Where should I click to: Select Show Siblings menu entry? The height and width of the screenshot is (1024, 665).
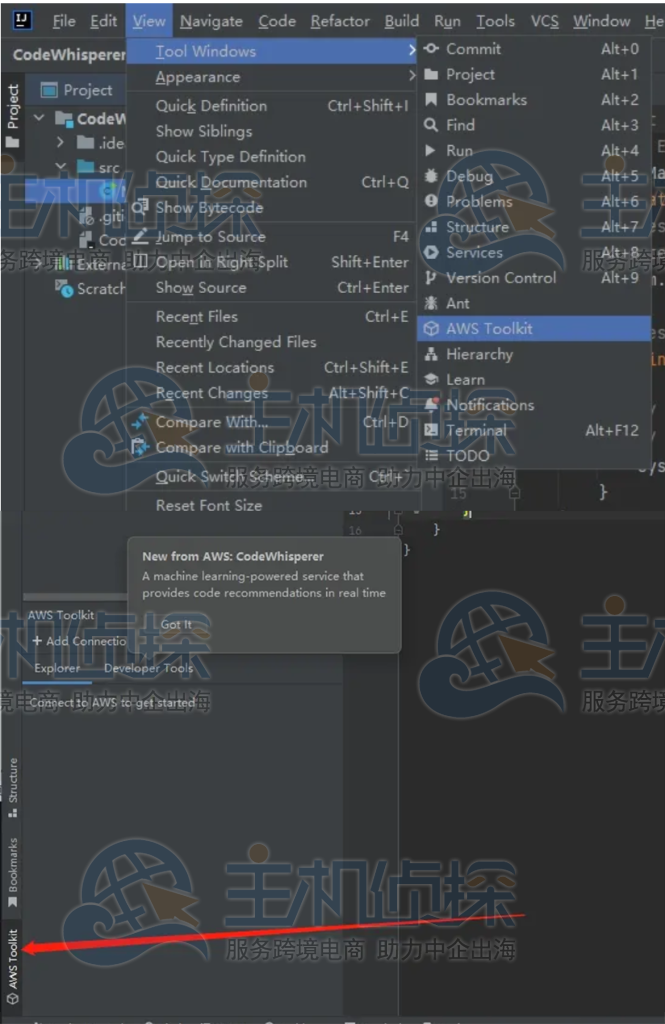click(271, 131)
